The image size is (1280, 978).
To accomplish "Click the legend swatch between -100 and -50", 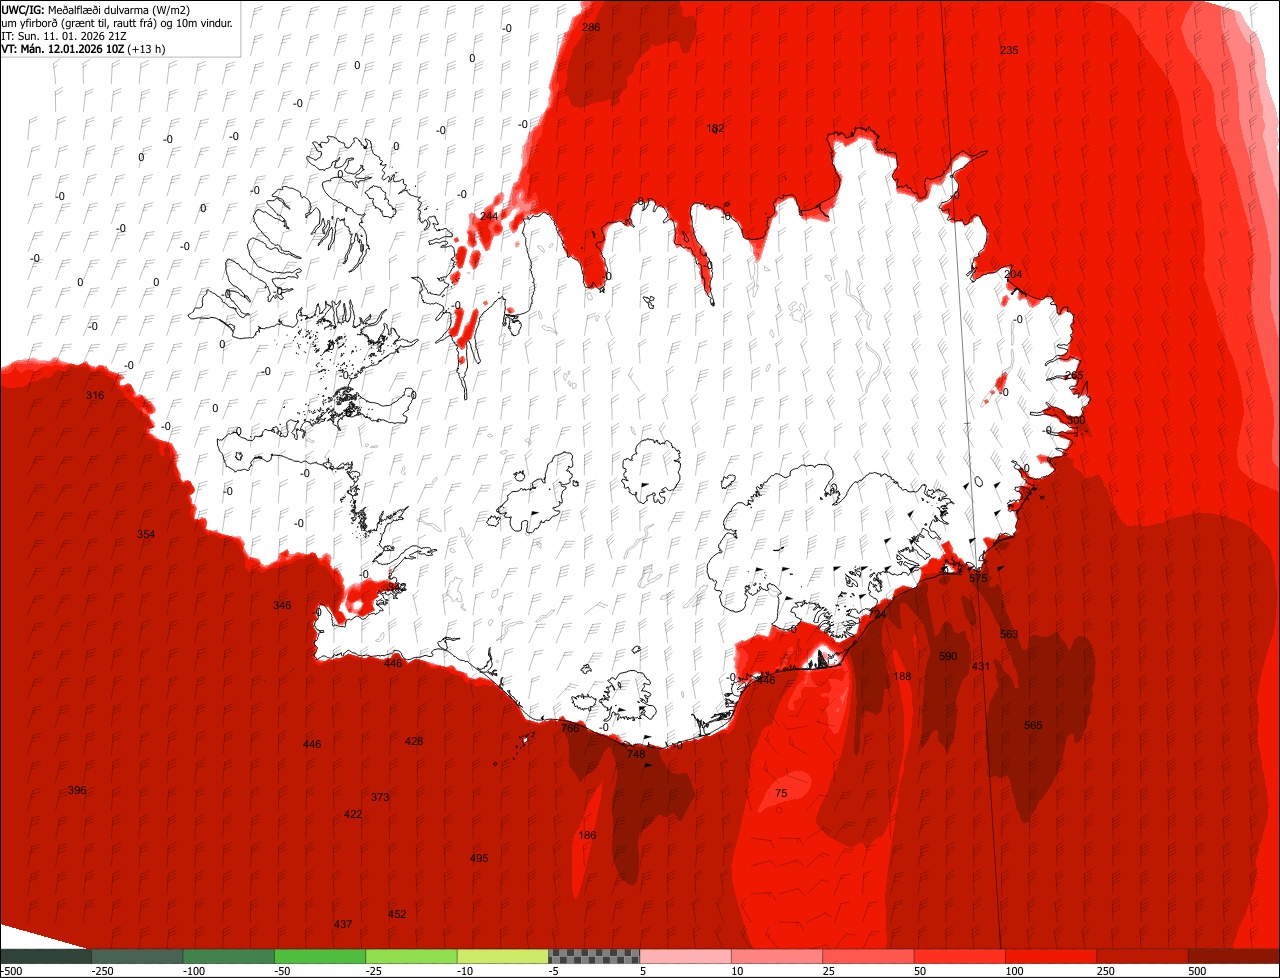I will coord(228,956).
